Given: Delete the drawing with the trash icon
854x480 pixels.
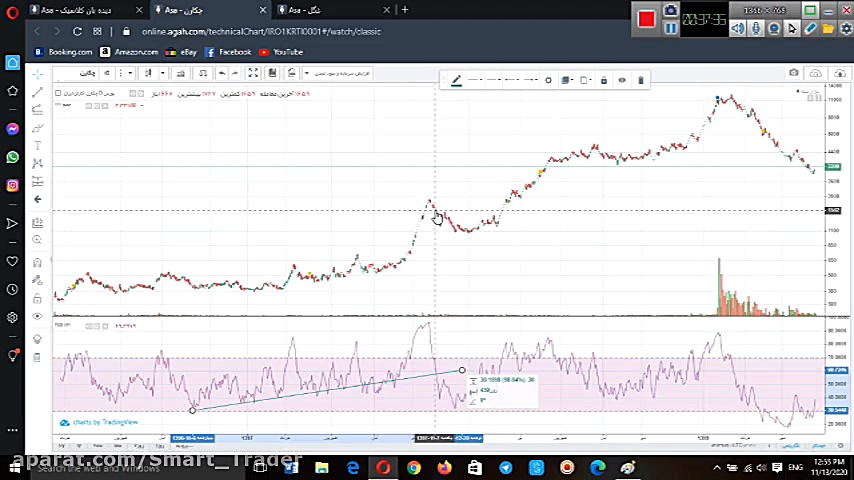Looking at the screenshot, I should 641,80.
